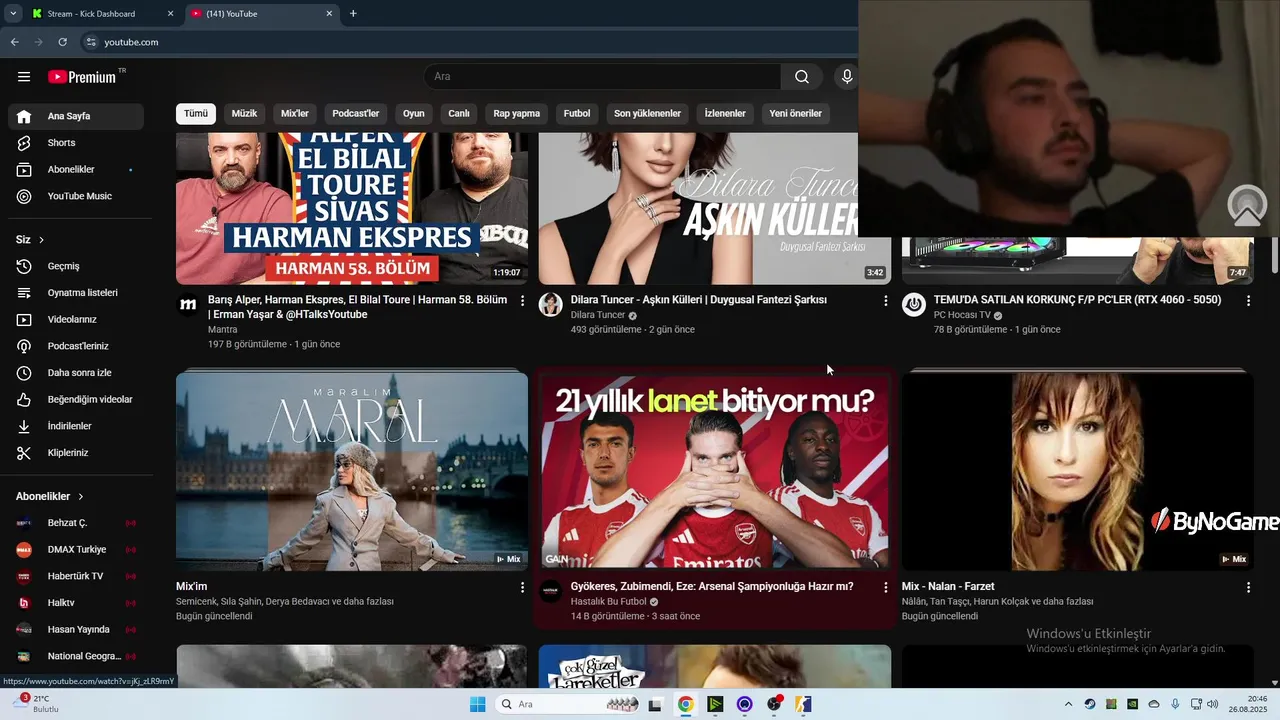
Task: Select the Oyun filter chip
Action: coord(414,114)
